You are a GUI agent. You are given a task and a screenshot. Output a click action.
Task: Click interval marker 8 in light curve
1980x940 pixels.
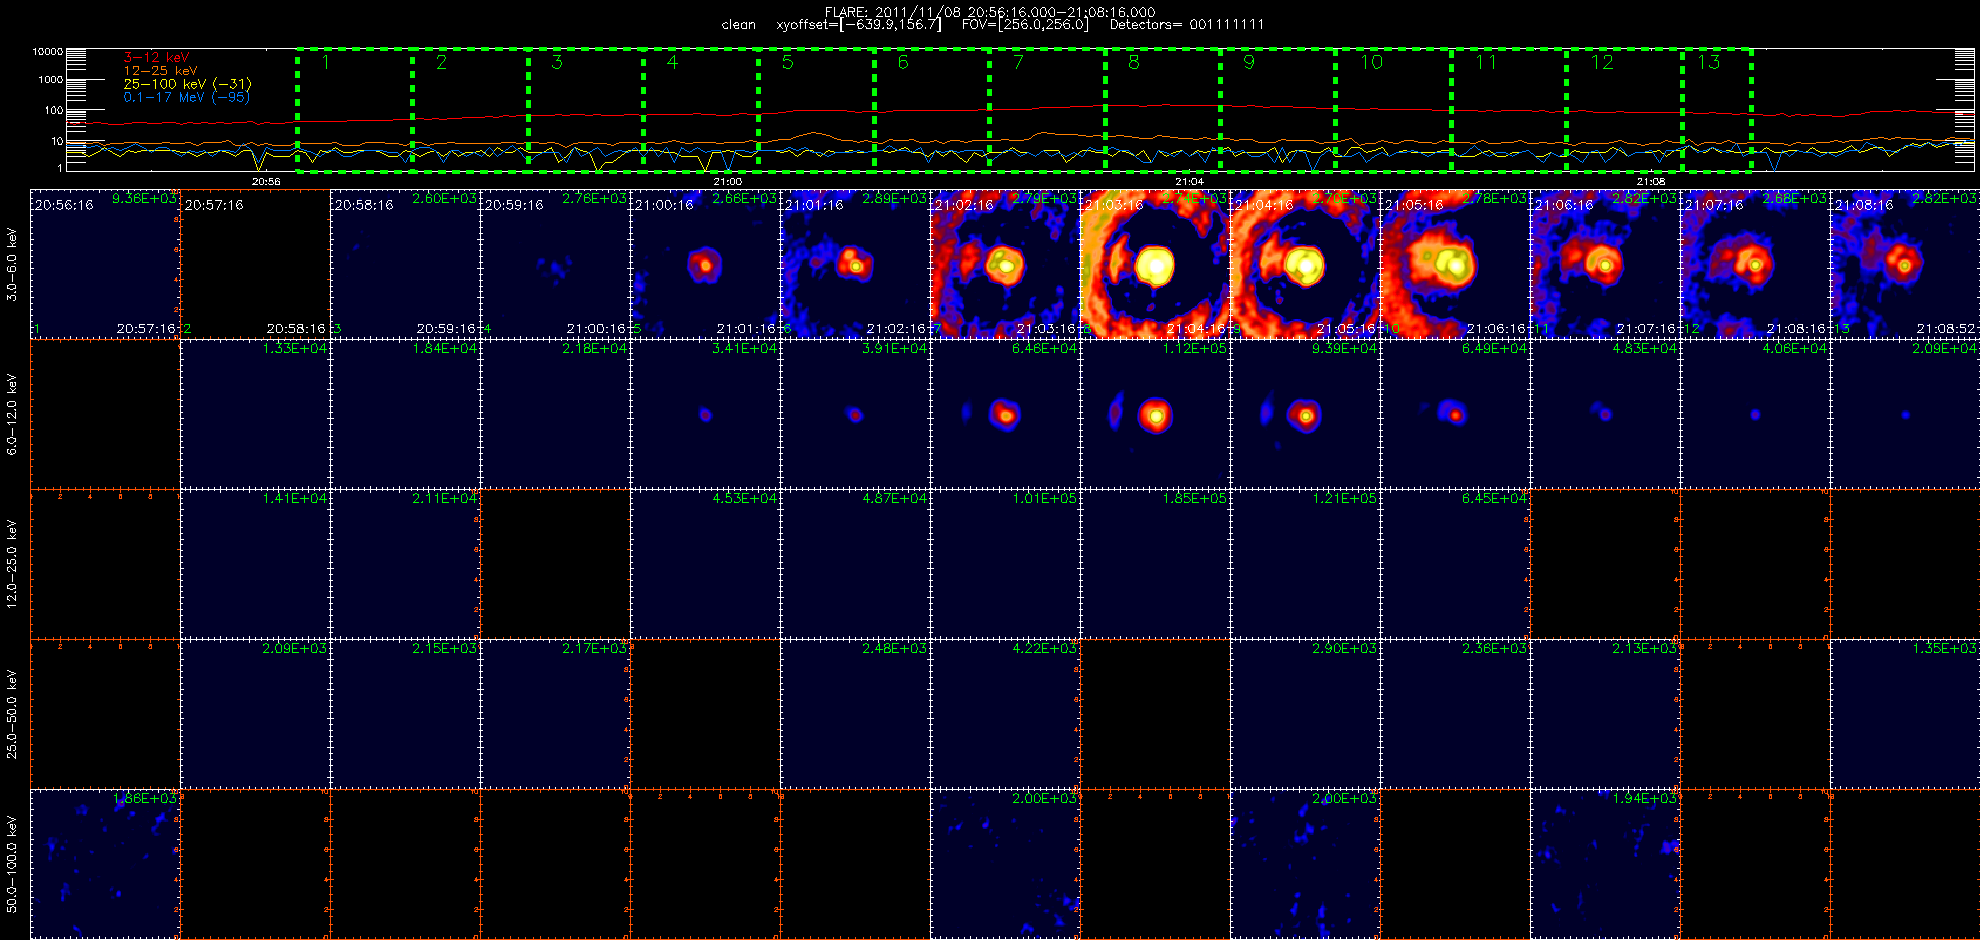tap(1133, 62)
